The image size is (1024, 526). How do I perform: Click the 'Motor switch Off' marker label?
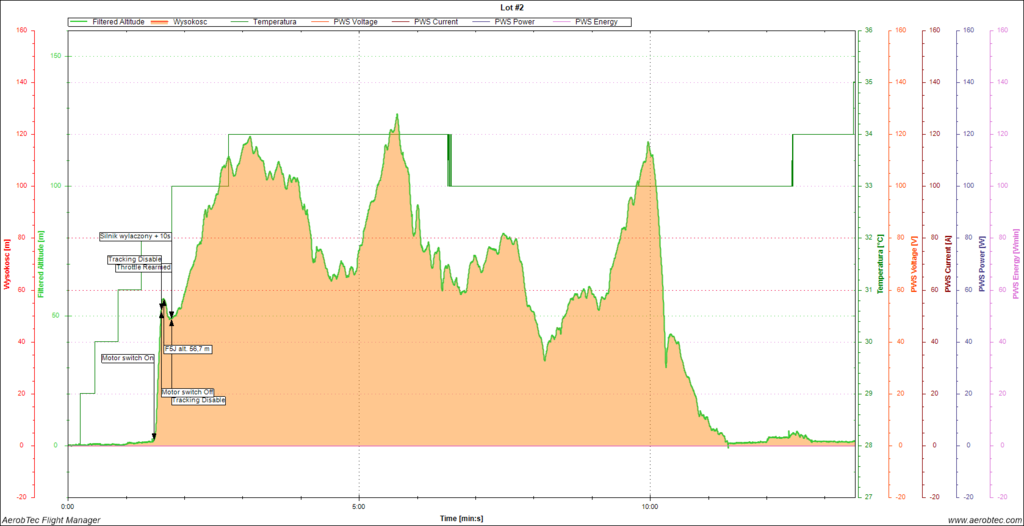pyautogui.click(x=188, y=392)
